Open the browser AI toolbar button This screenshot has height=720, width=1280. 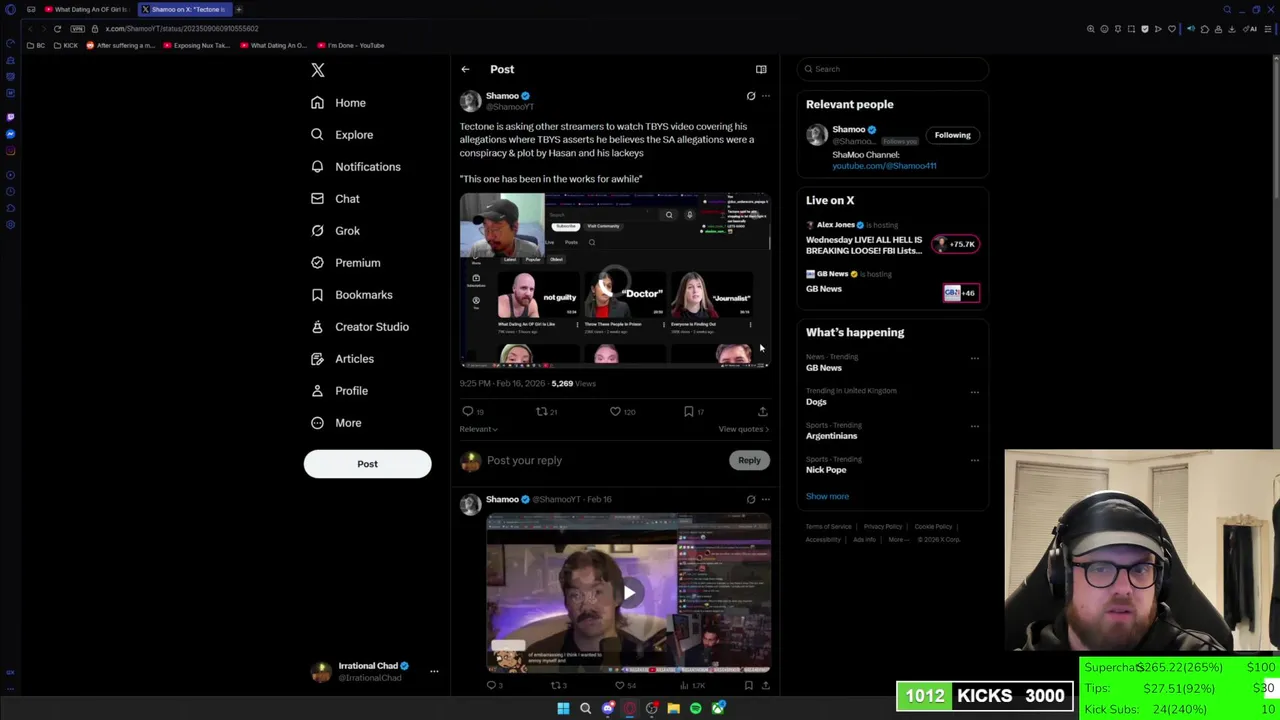pyautogui.click(x=1250, y=29)
